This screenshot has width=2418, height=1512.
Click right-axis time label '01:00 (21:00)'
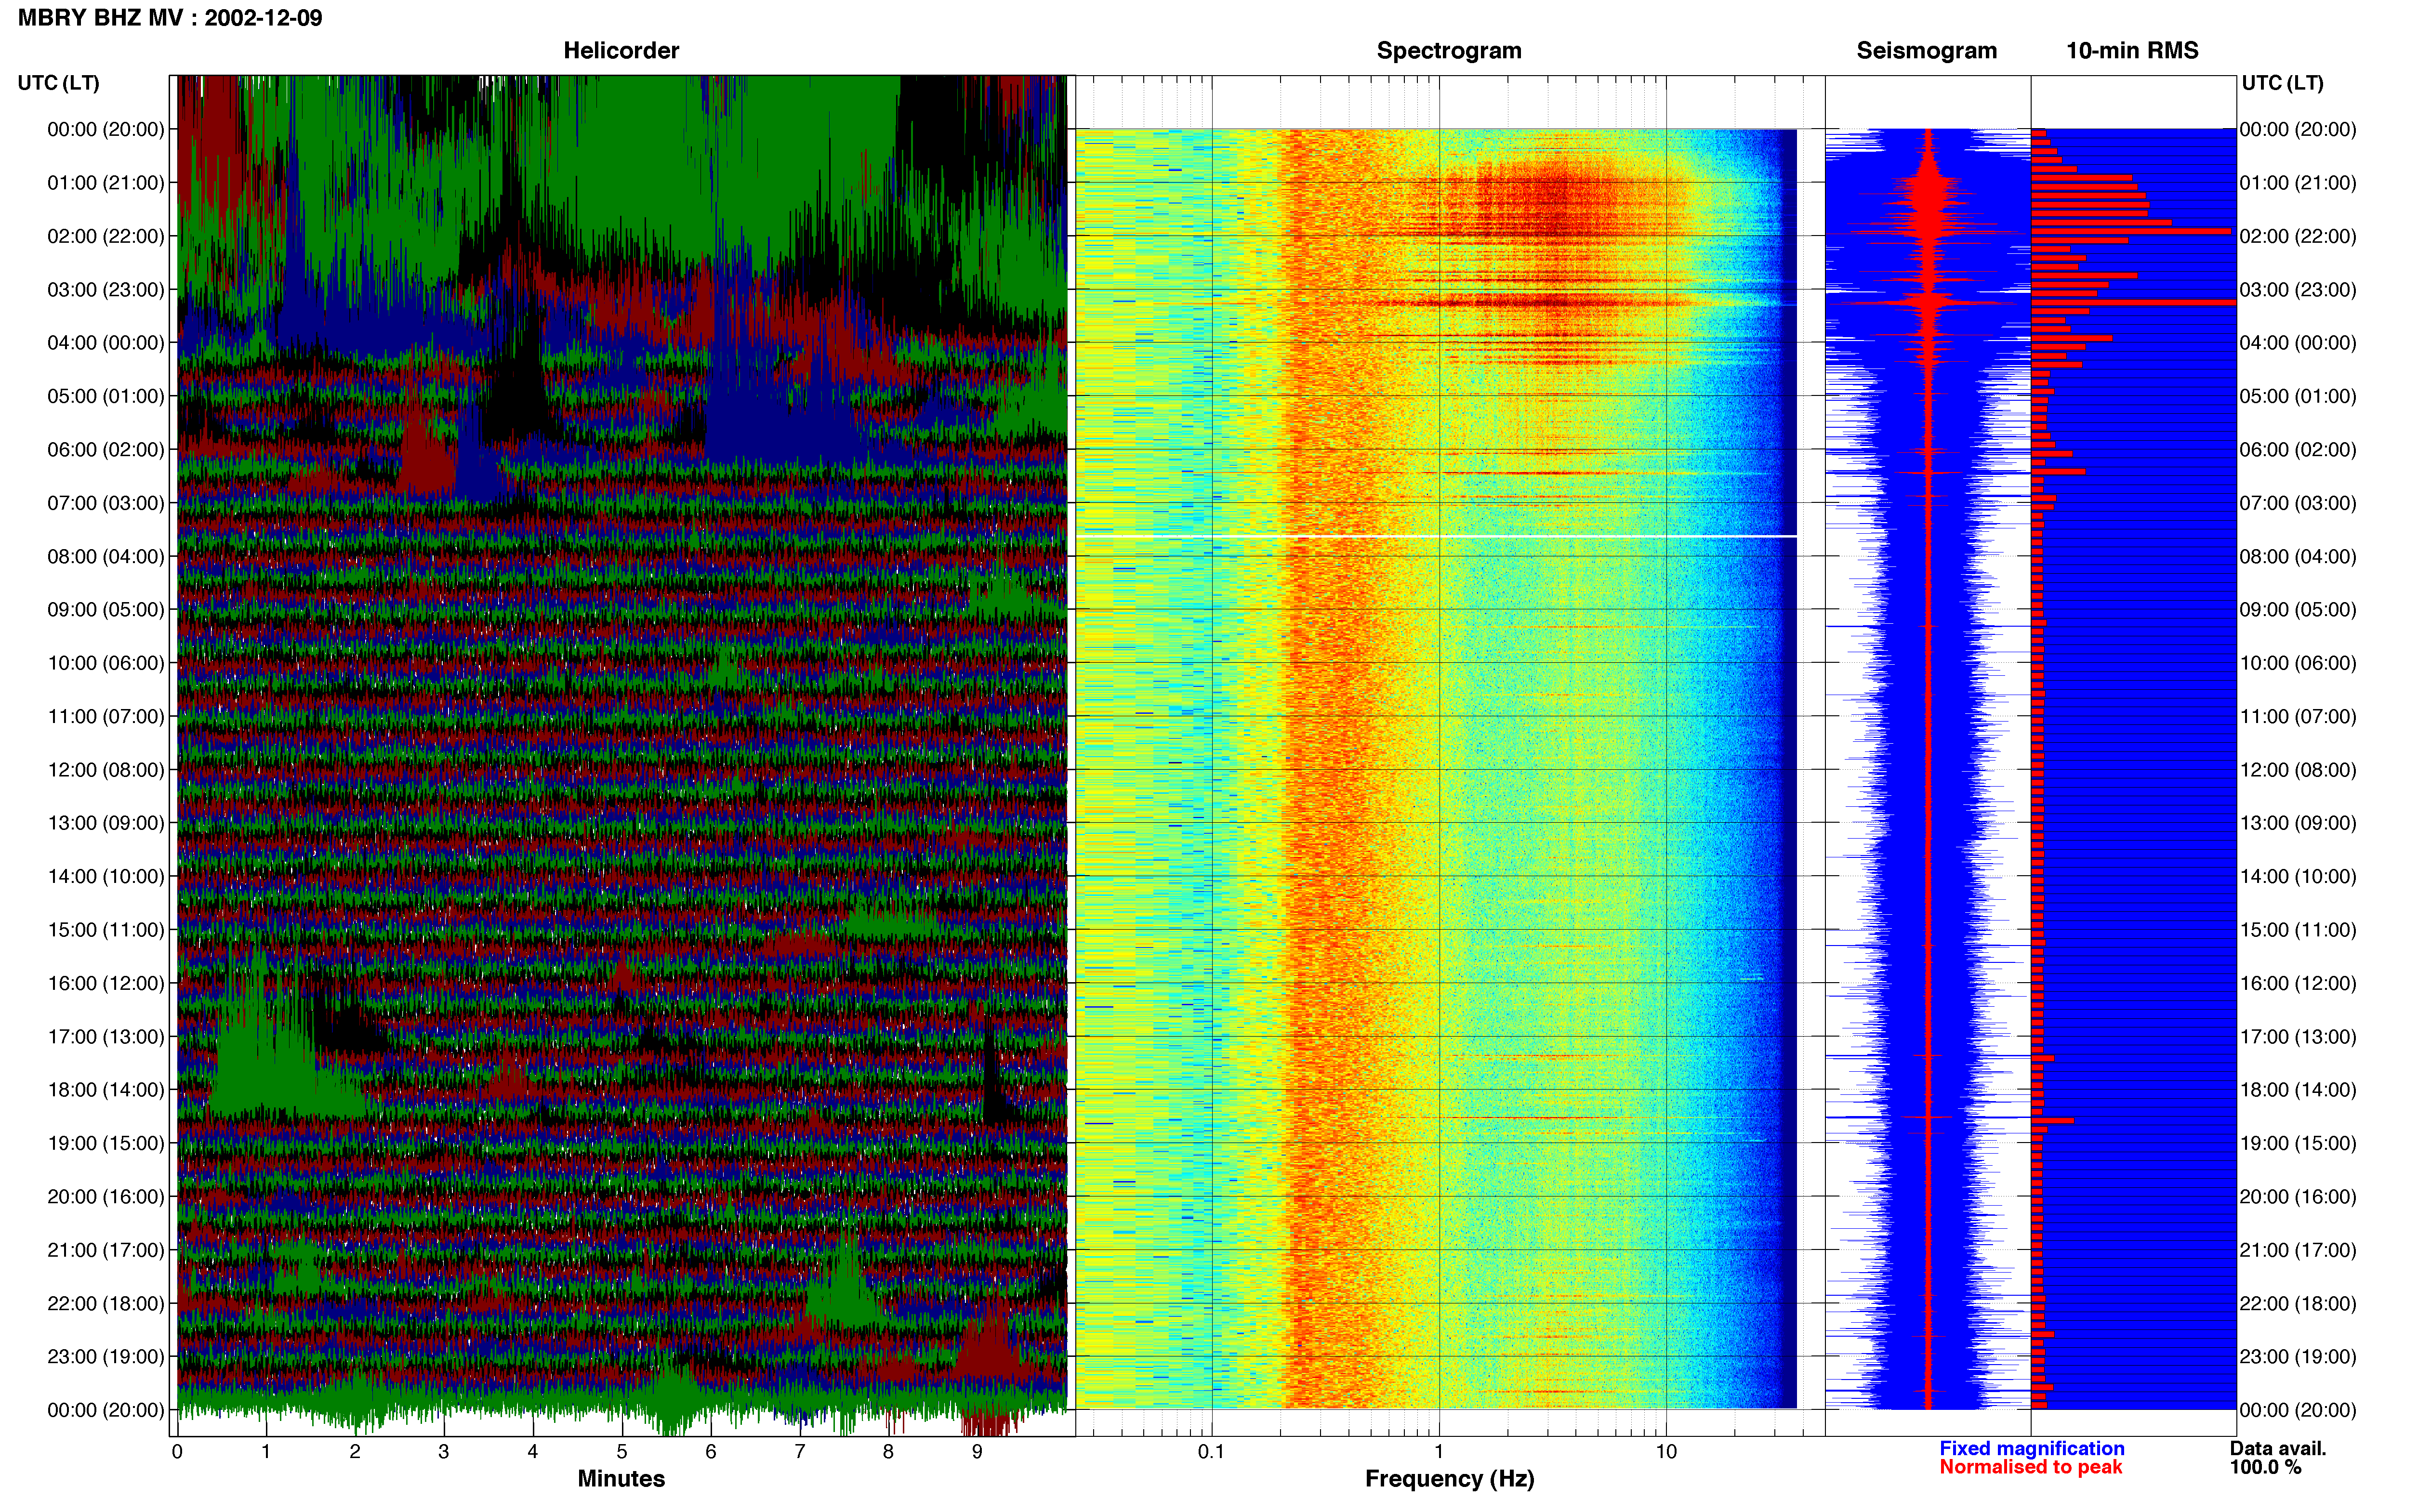2298,183
